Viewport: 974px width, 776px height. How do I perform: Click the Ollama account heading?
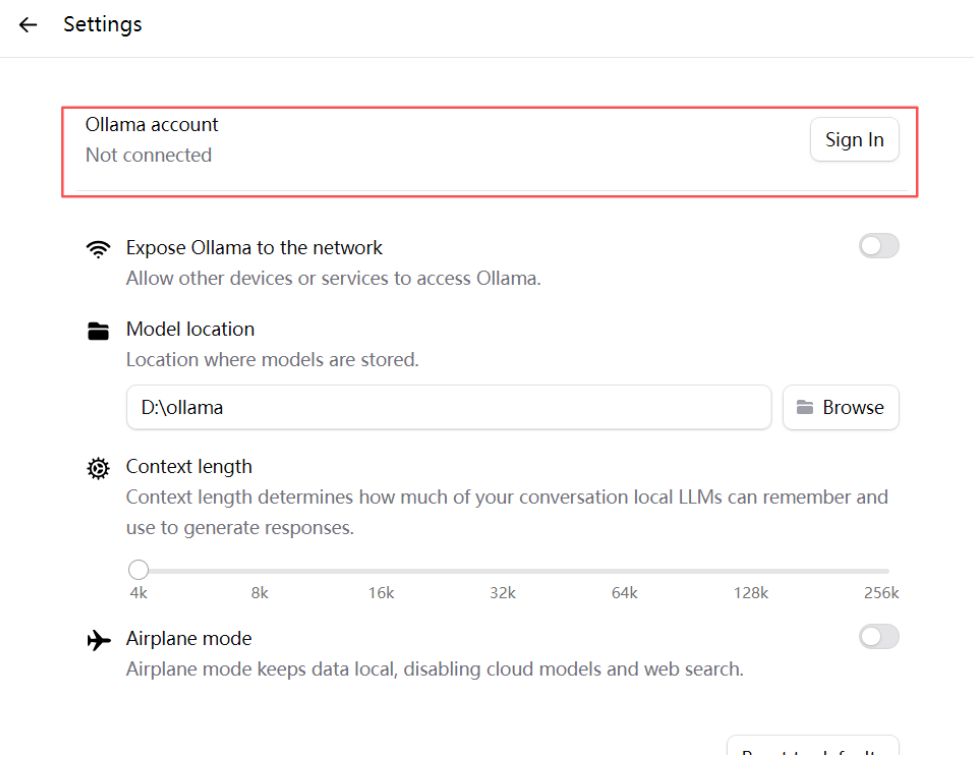(x=152, y=125)
